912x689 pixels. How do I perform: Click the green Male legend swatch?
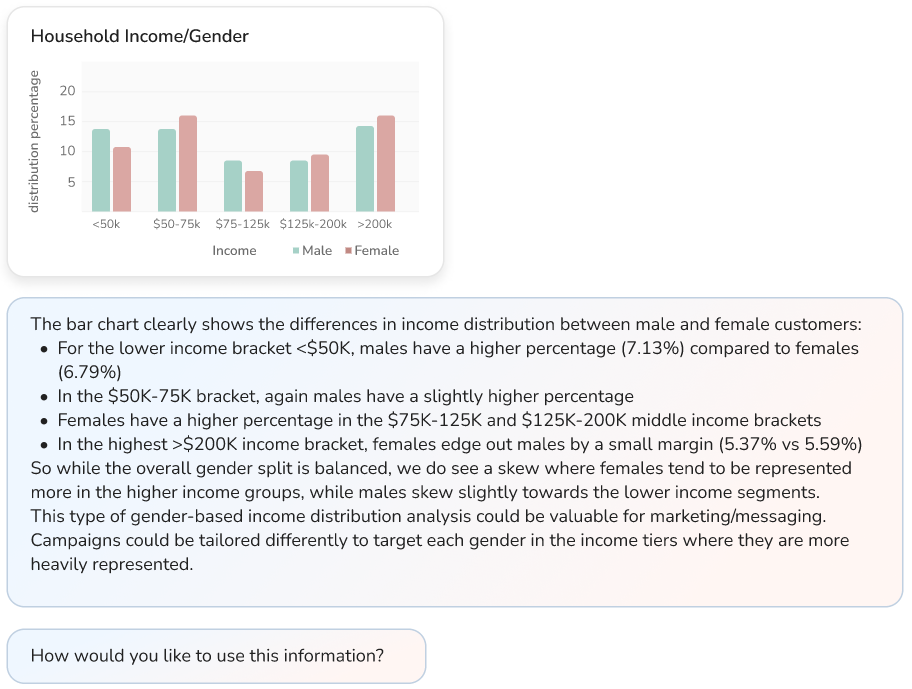click(x=296, y=251)
